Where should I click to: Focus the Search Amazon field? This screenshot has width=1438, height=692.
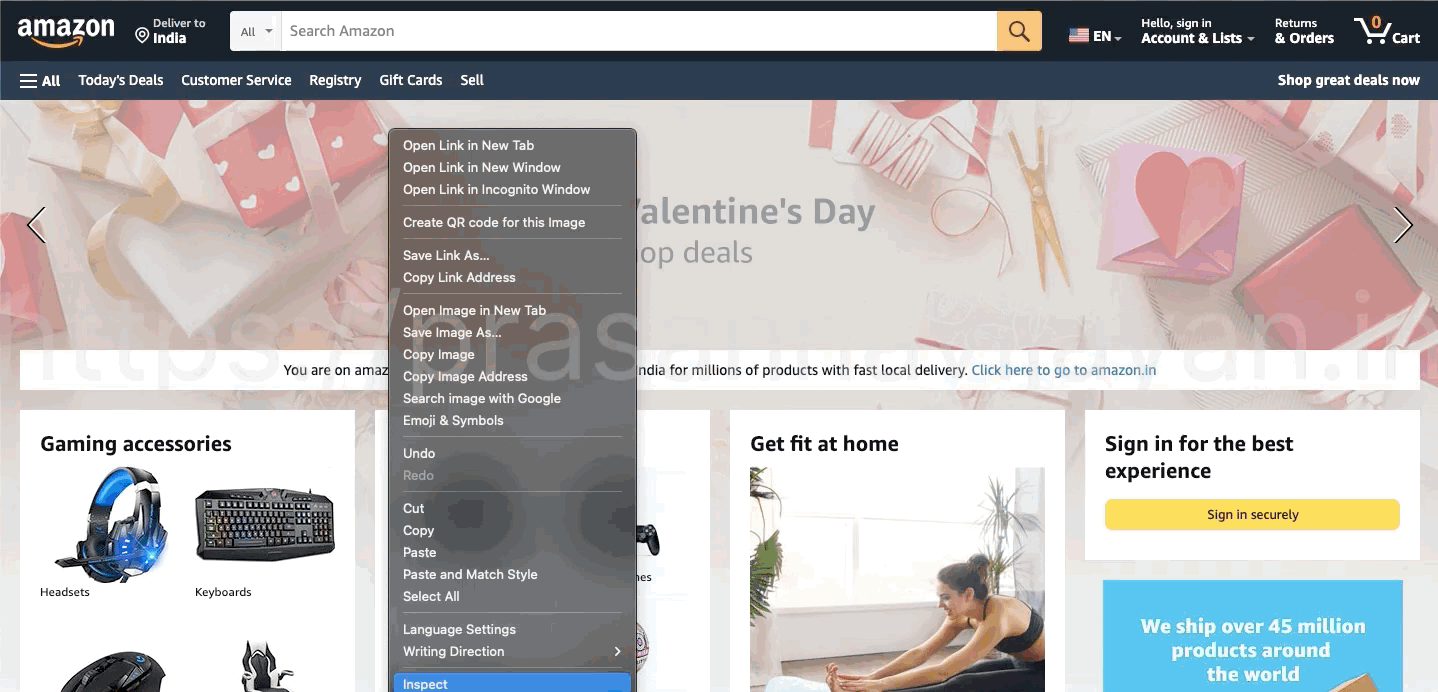point(639,31)
